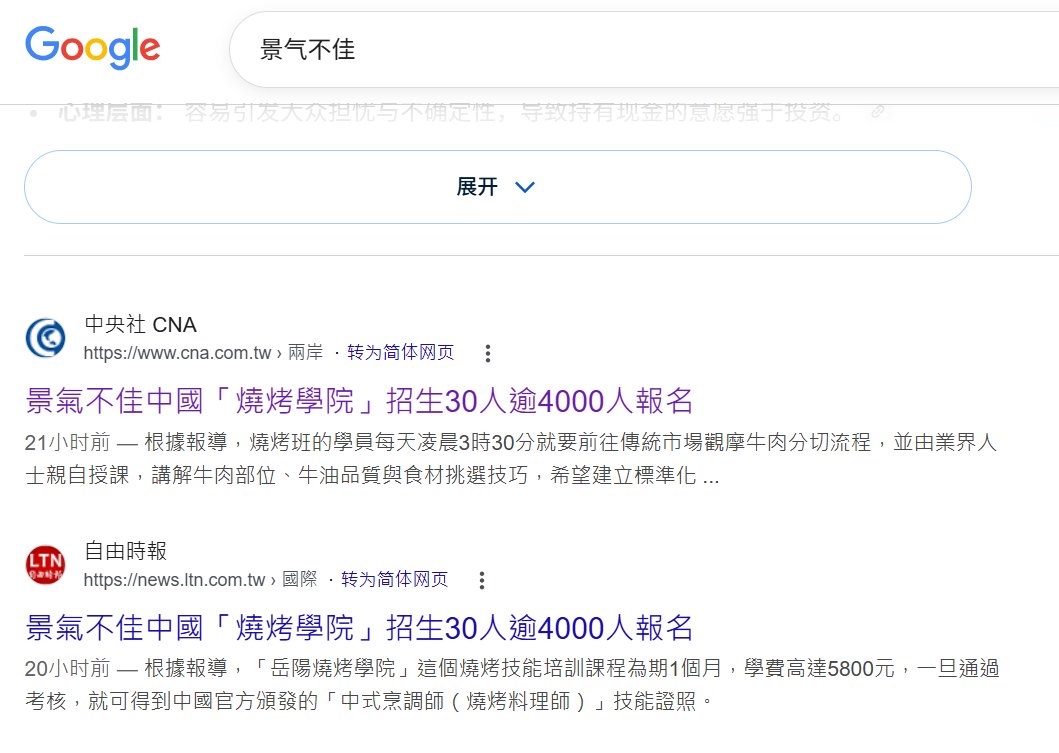The image size is (1059, 753).
Task: Click the 自由時報 LTN favicon
Action: tap(45, 565)
